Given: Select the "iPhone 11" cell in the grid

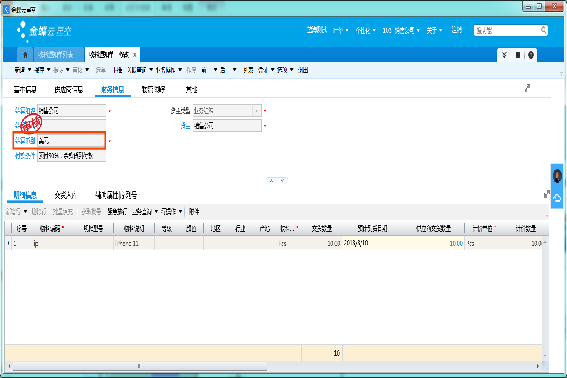Looking at the screenshot, I should [134, 243].
